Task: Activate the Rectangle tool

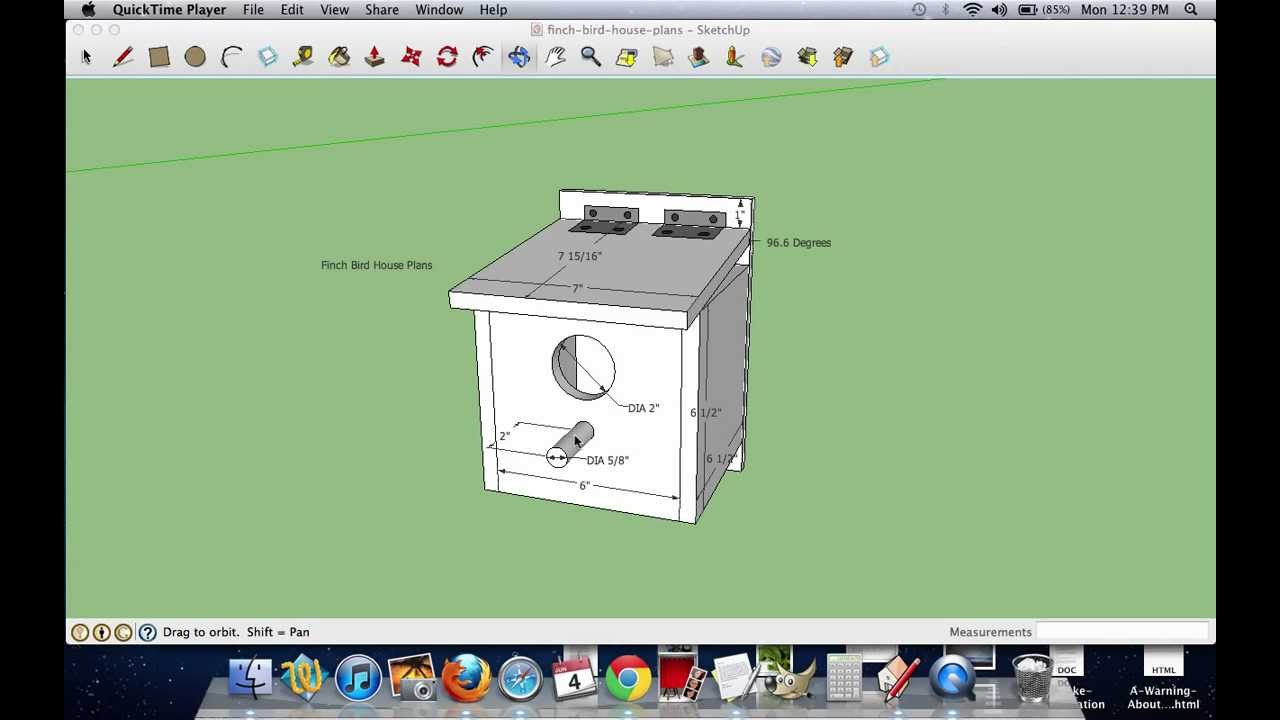Action: pyautogui.click(x=159, y=57)
